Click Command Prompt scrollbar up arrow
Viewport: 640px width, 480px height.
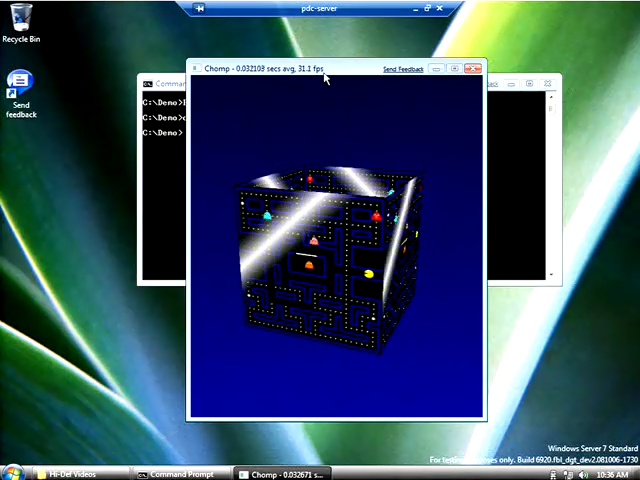(x=551, y=97)
